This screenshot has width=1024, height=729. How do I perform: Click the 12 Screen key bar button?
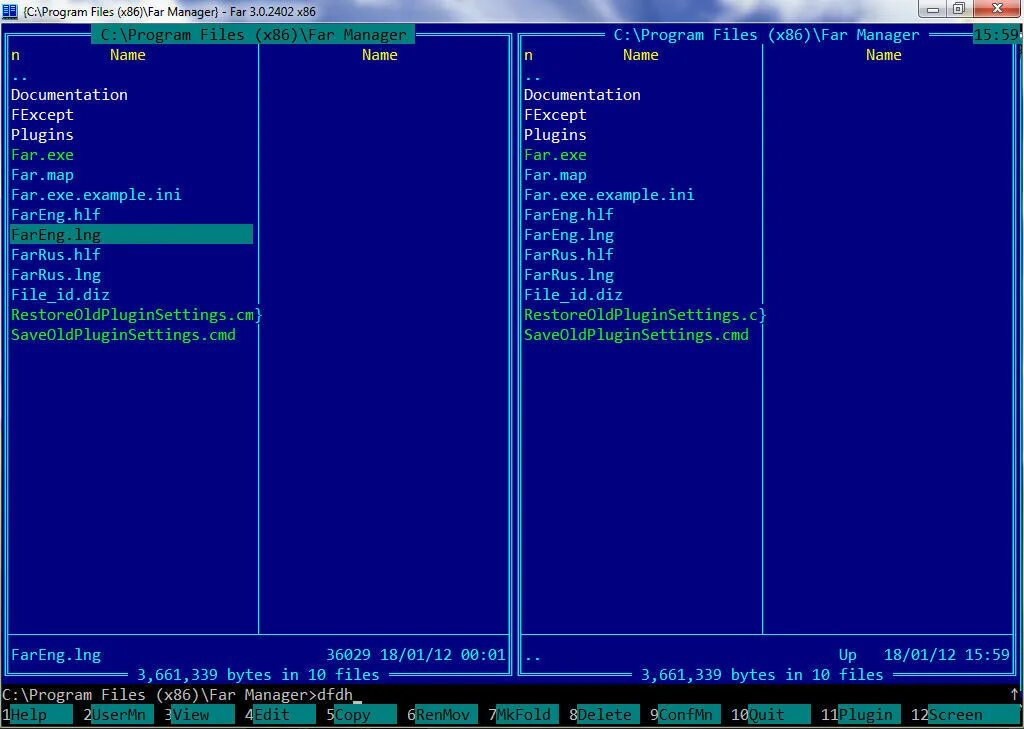(965, 715)
